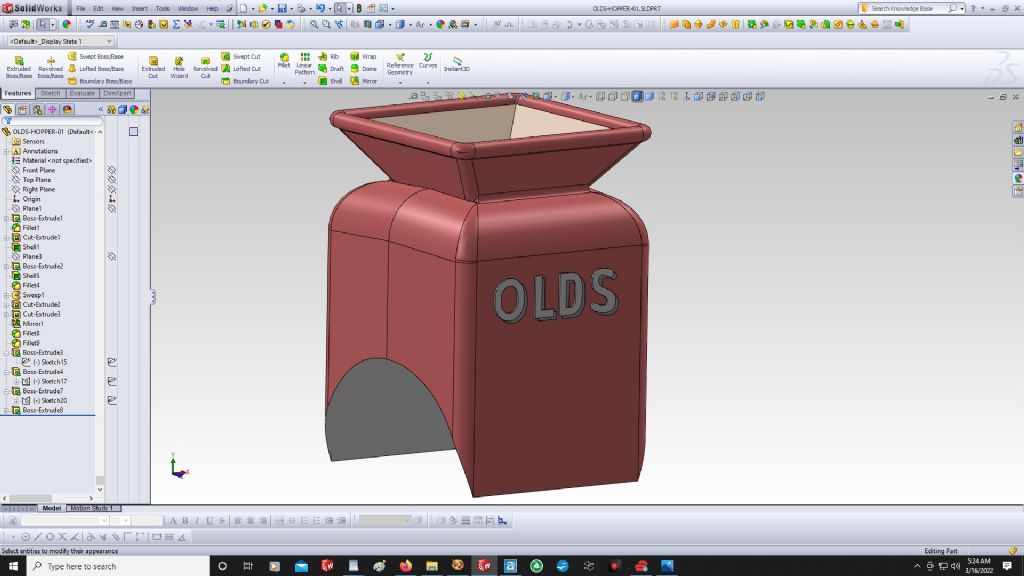
Task: Select the Revolved Boss/Base tool
Action: pyautogui.click(x=50, y=67)
